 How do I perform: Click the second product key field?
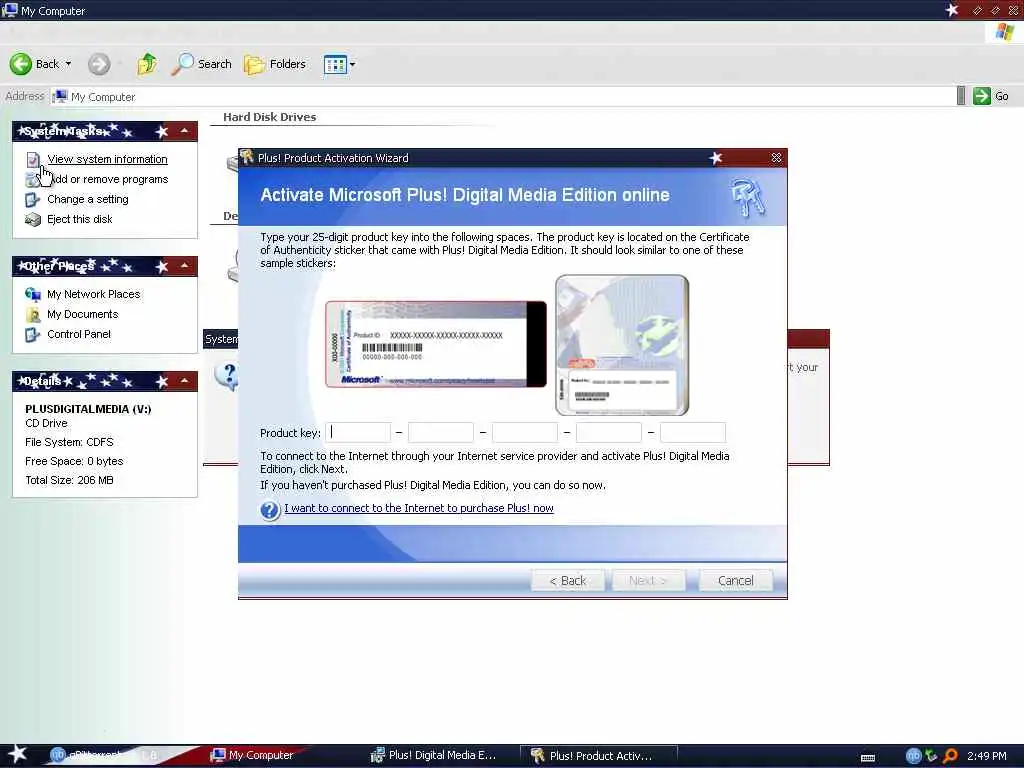coord(441,432)
